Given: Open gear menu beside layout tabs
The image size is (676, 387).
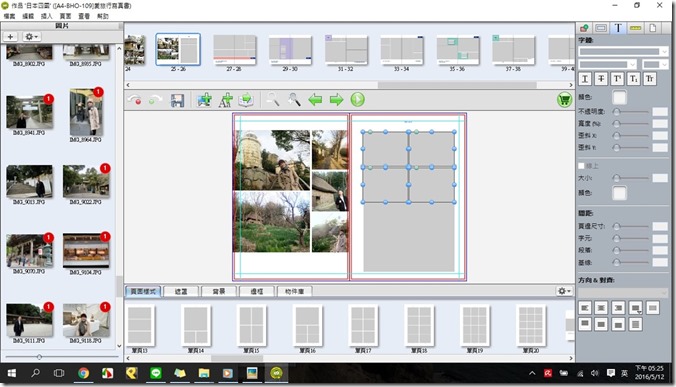Looking at the screenshot, I should click(564, 291).
